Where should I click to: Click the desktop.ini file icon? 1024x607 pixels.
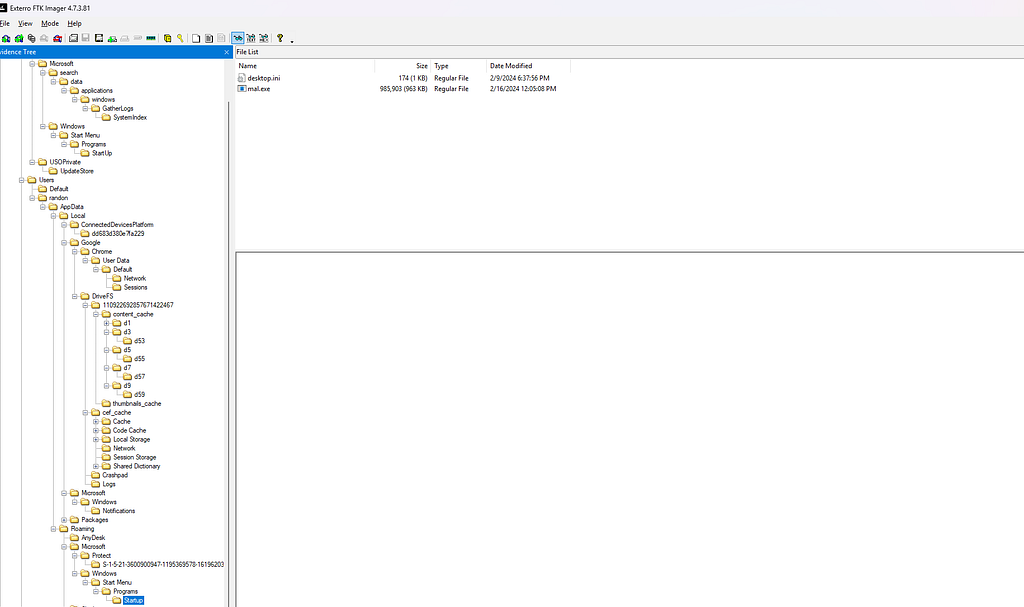242,78
